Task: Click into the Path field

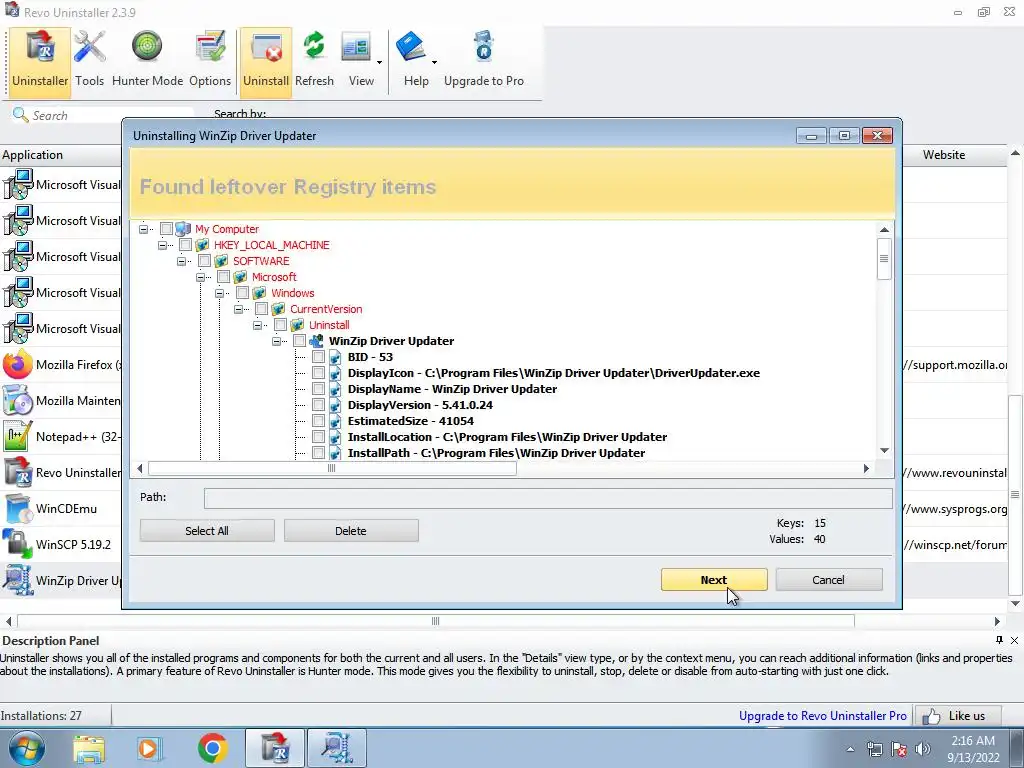Action: coord(548,498)
